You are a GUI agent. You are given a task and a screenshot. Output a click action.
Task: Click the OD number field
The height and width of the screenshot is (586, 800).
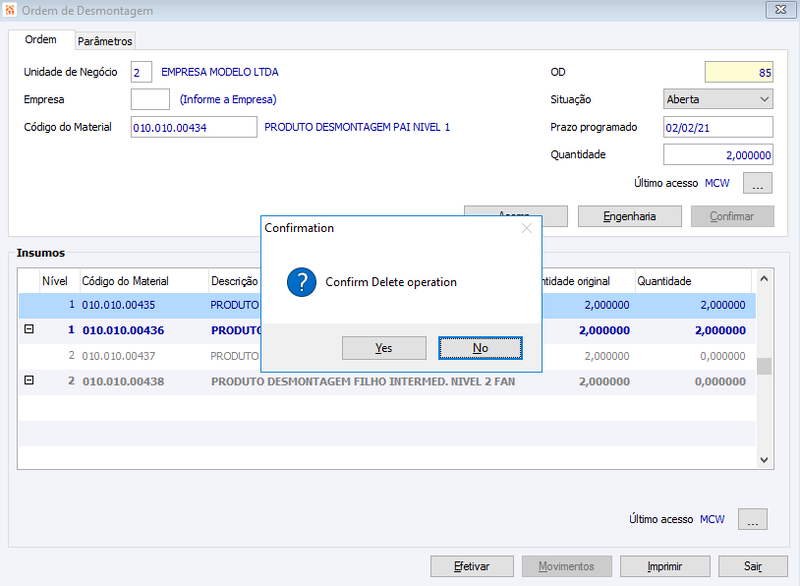click(739, 72)
